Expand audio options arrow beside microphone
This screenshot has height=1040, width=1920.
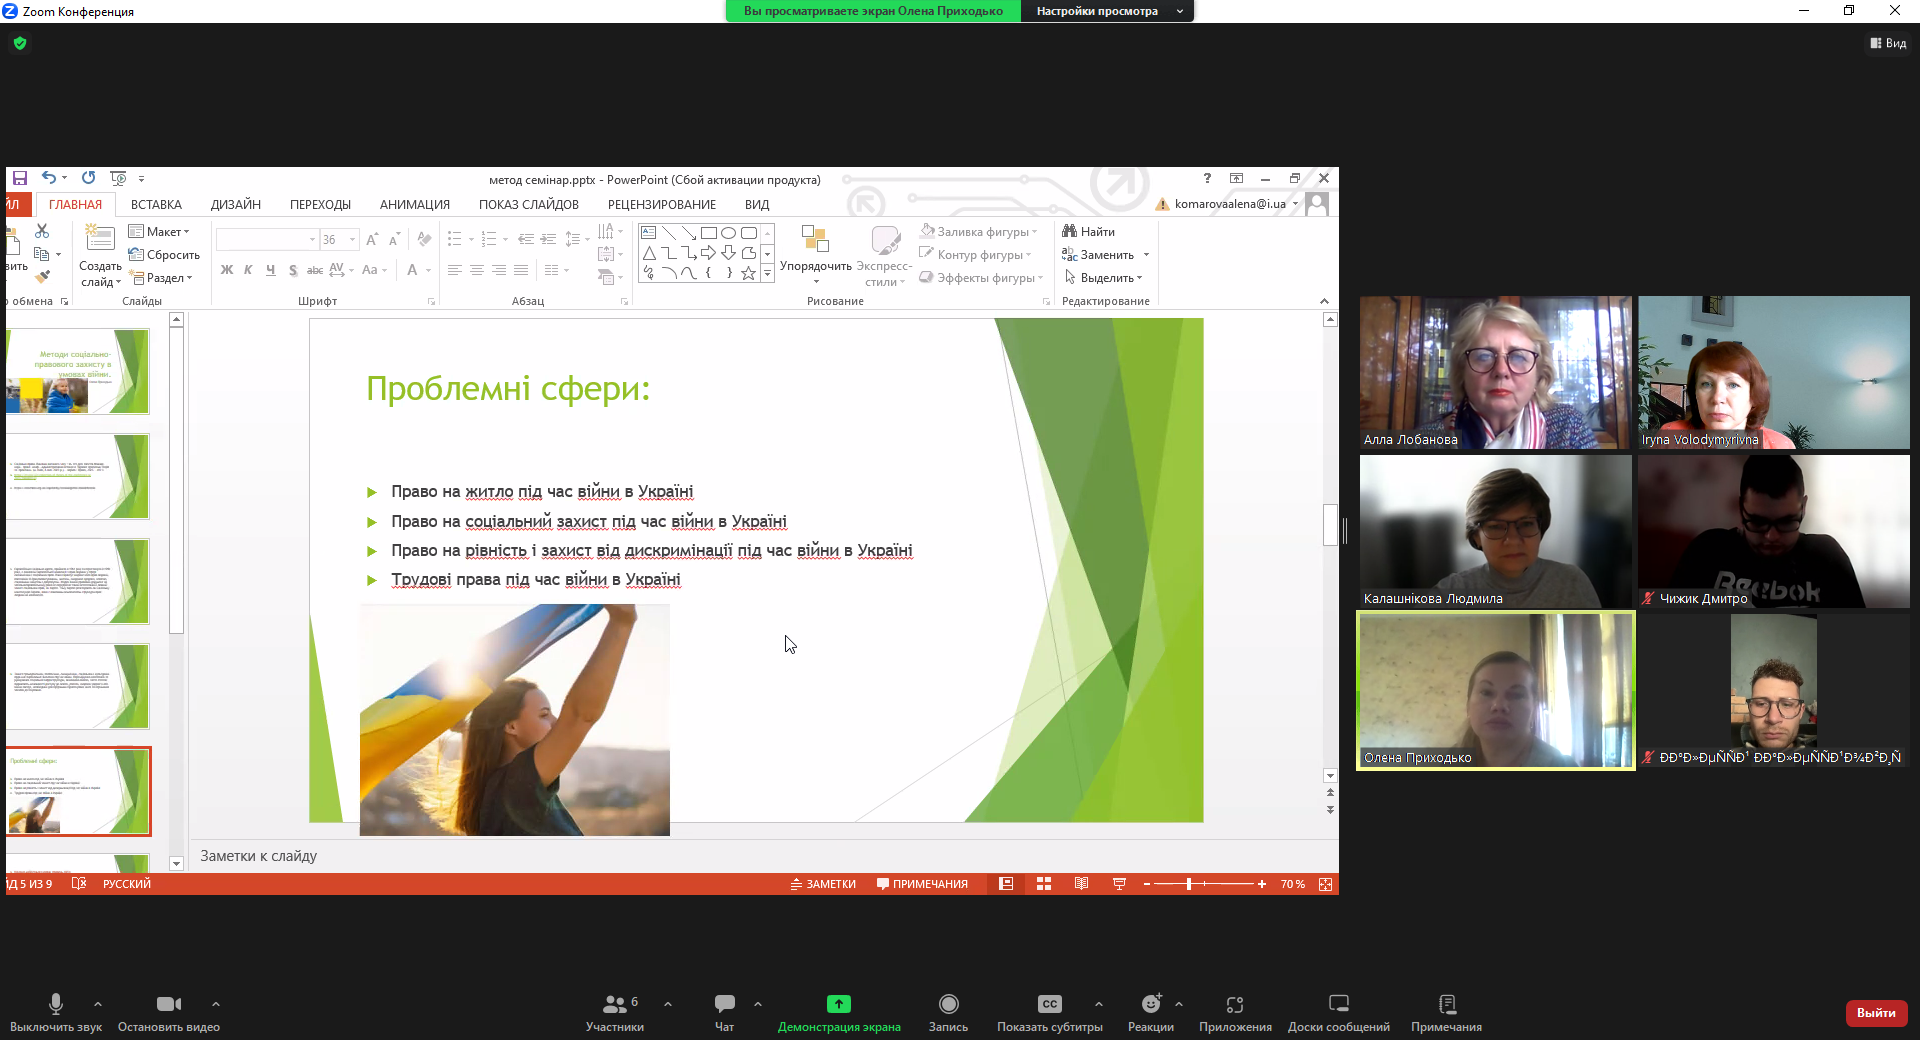pos(97,1003)
